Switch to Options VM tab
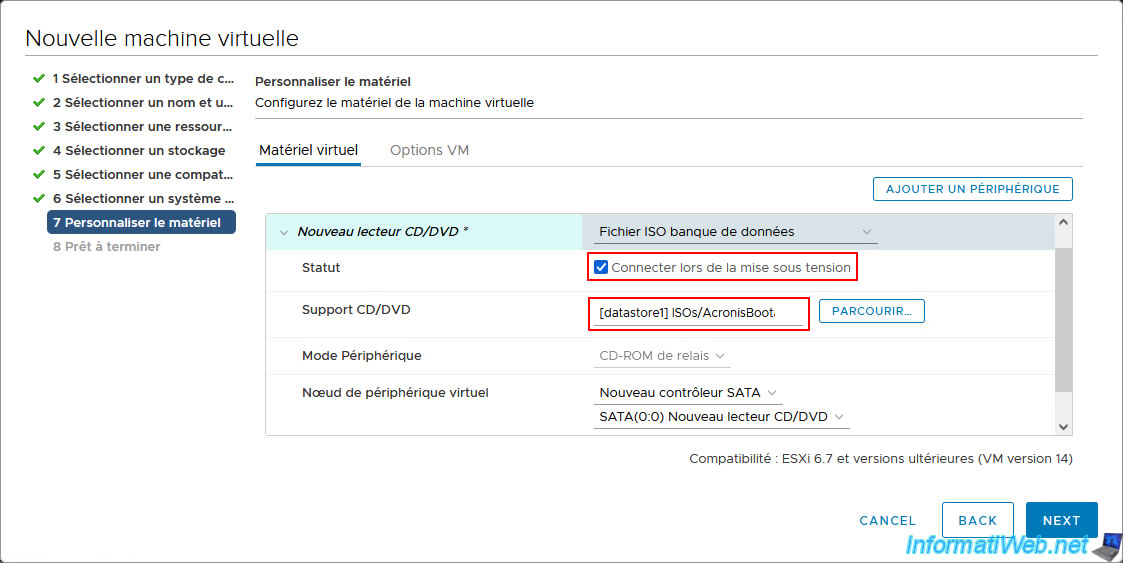The height and width of the screenshot is (563, 1123). pos(429,150)
